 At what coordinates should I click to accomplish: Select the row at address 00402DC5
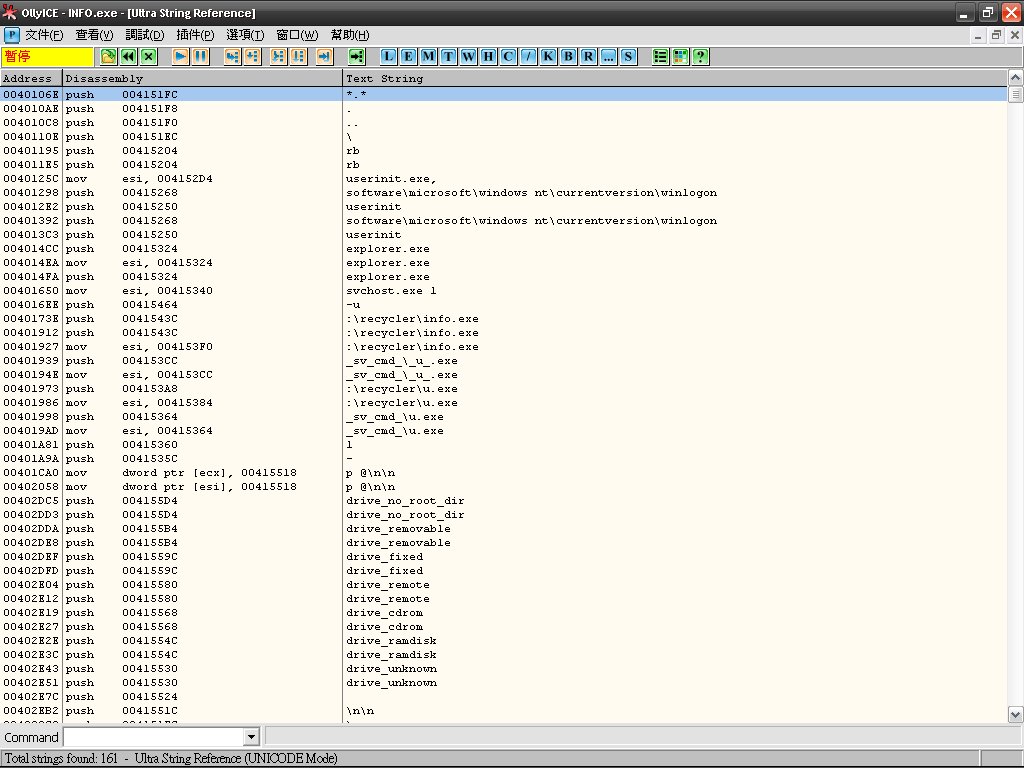point(504,501)
